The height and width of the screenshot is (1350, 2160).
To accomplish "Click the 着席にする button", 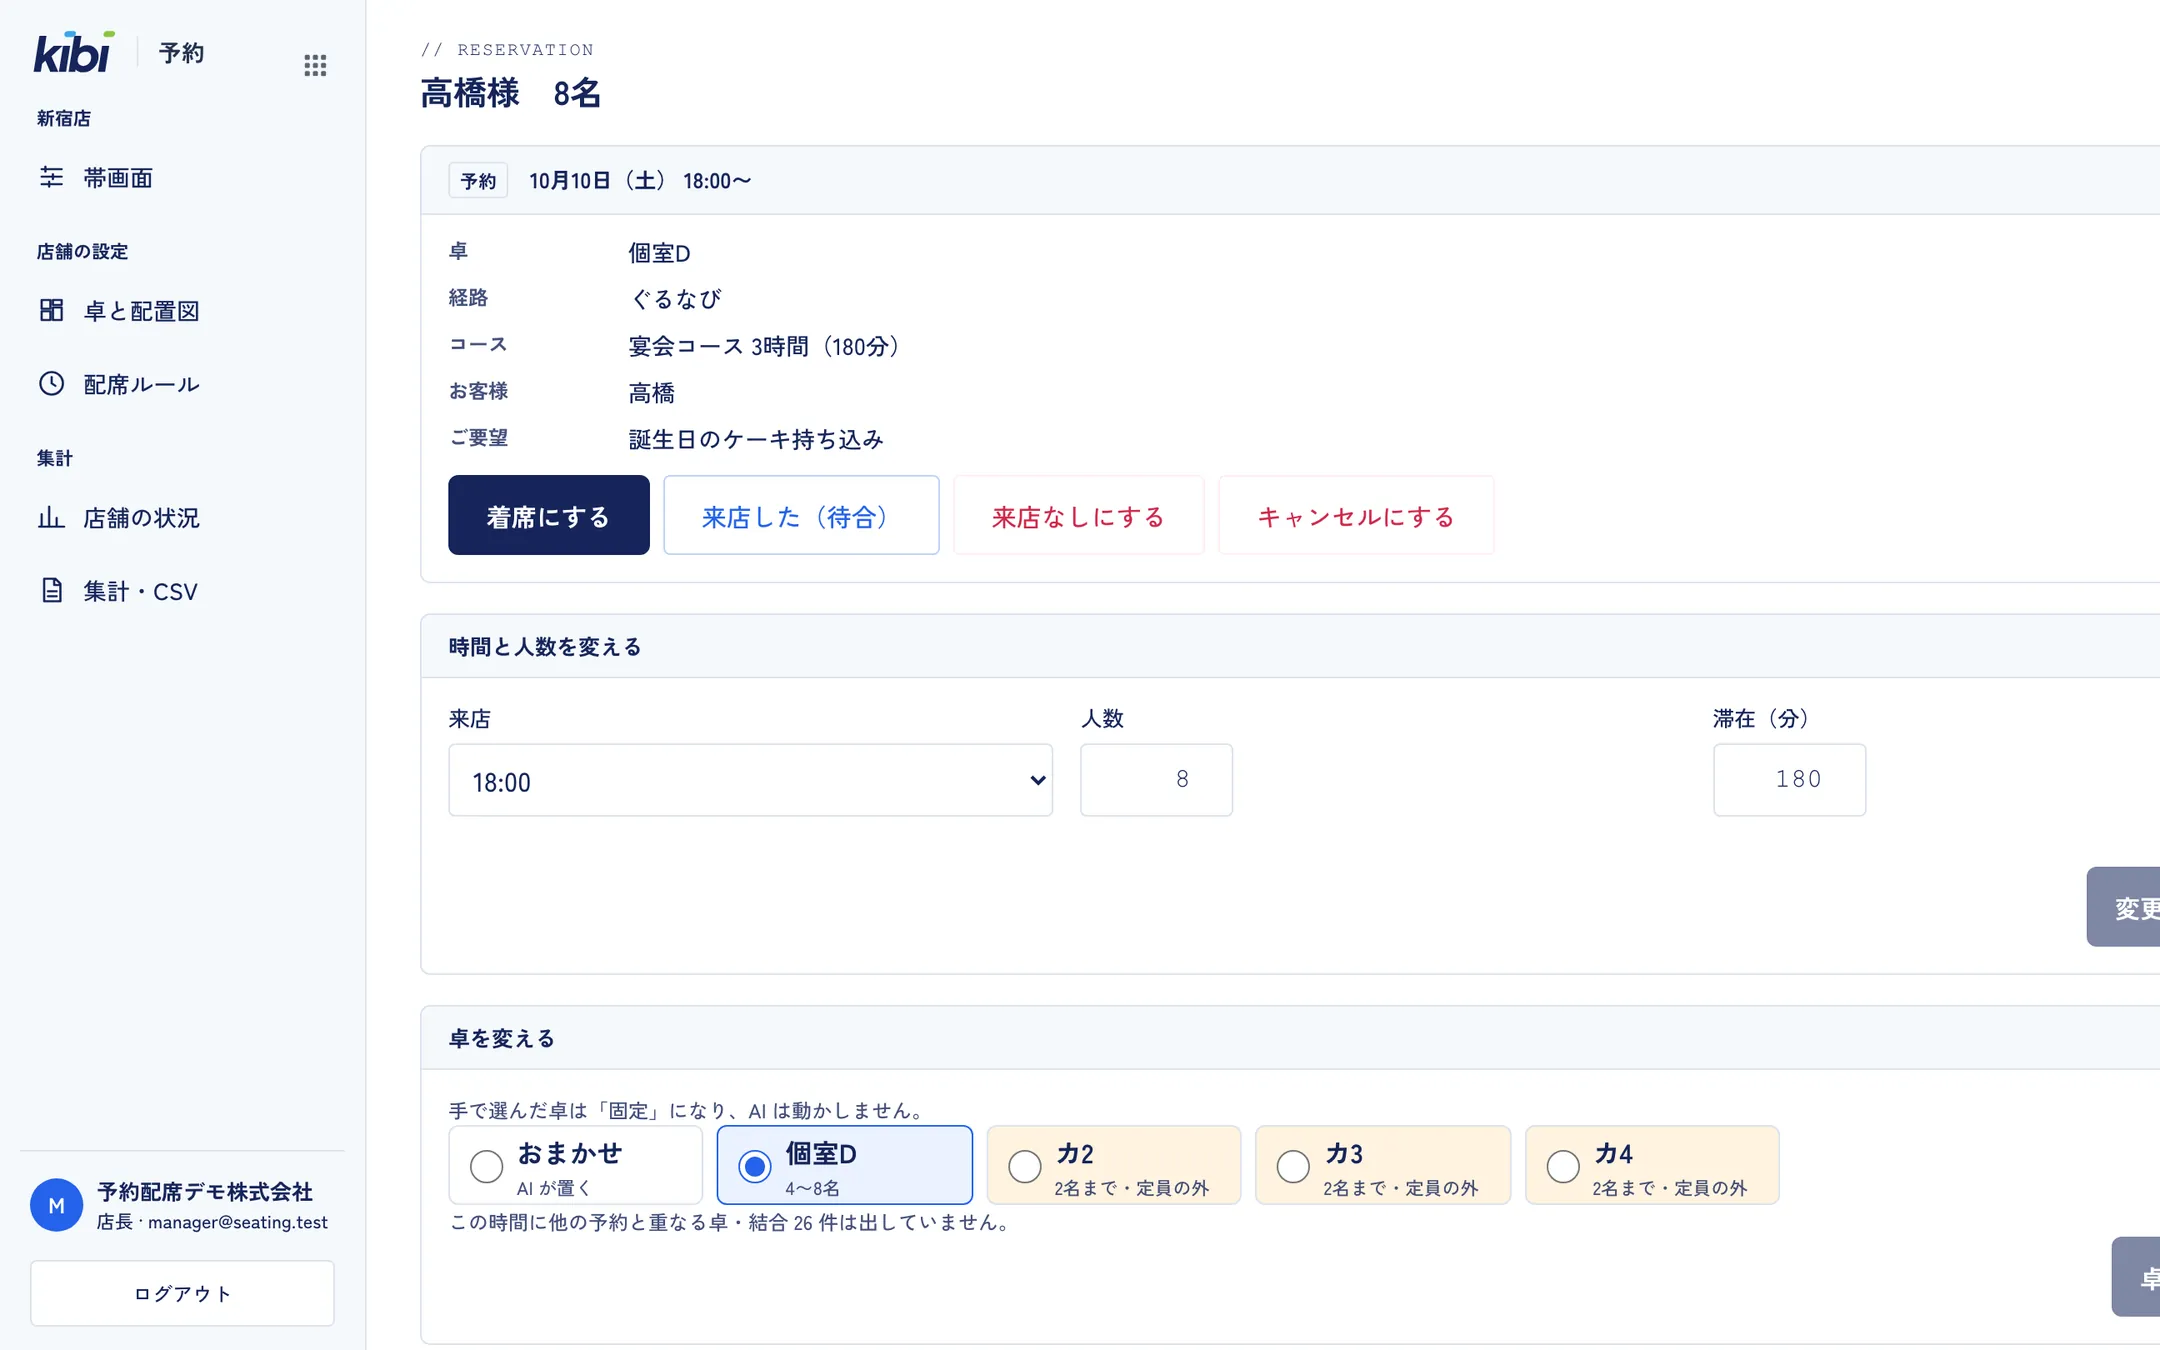I will click(x=549, y=515).
